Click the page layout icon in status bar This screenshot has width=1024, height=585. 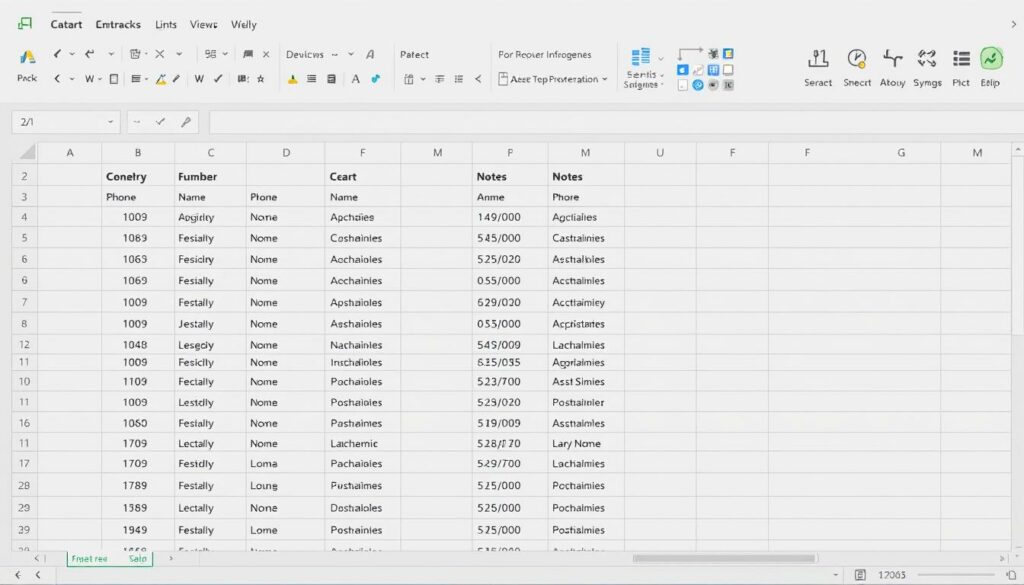coord(860,575)
